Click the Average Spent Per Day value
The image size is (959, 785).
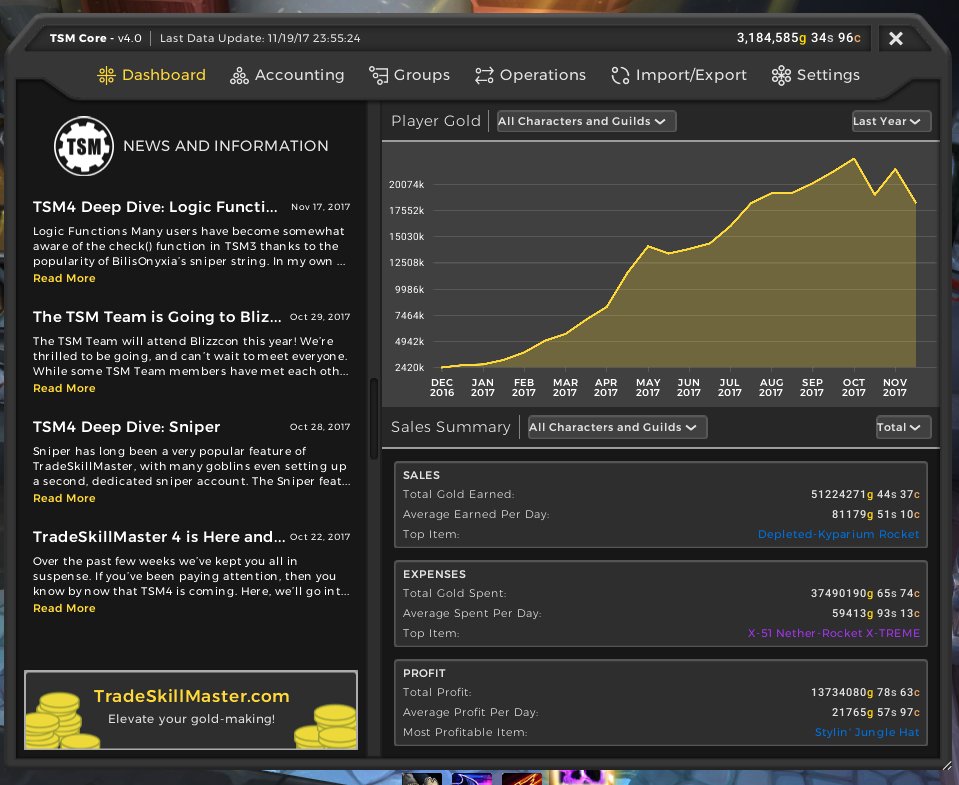tap(875, 613)
